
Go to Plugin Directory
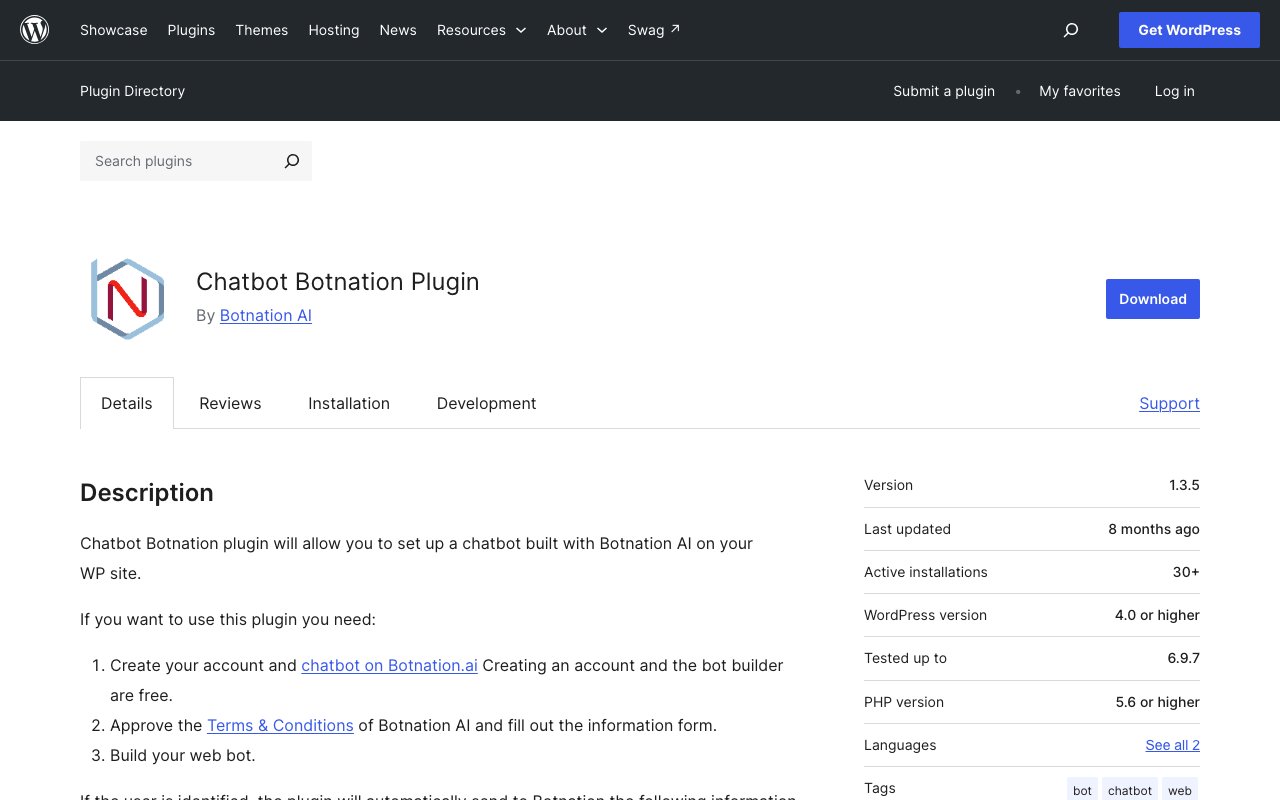coord(132,91)
